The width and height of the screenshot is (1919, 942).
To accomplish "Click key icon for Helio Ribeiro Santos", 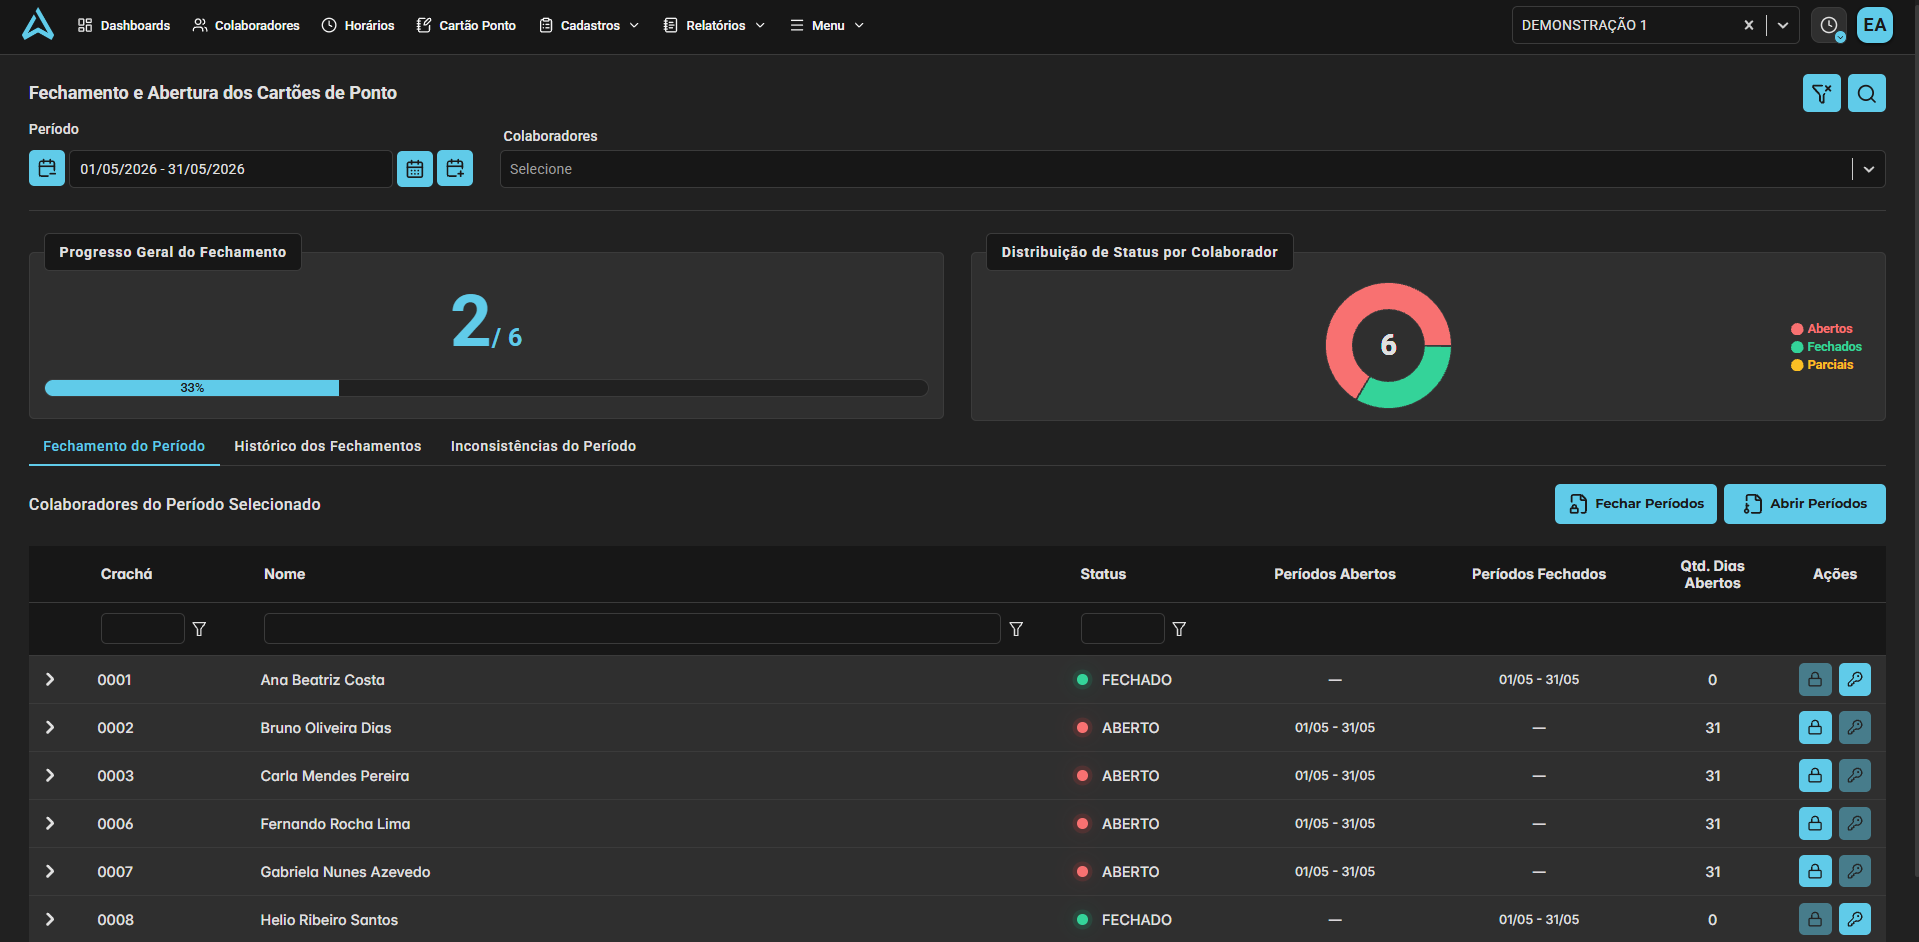I will click(1855, 919).
